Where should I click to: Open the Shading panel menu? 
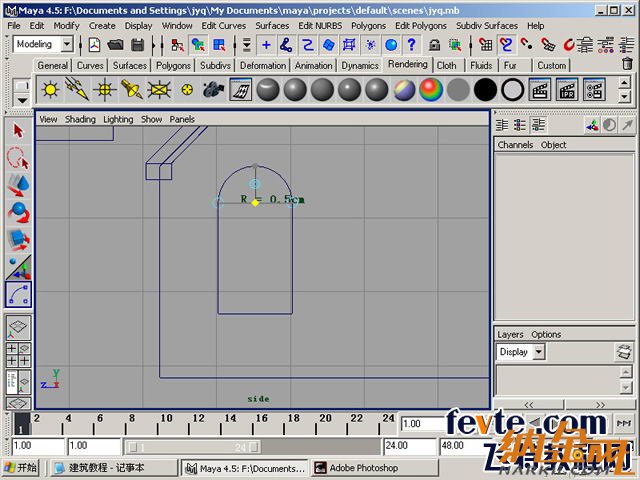(80, 119)
